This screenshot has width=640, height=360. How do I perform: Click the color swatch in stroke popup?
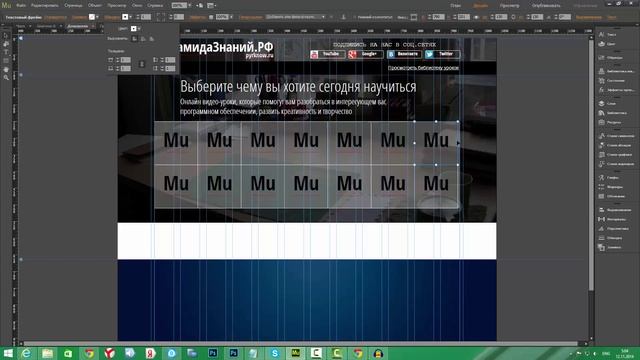pyautogui.click(x=133, y=29)
